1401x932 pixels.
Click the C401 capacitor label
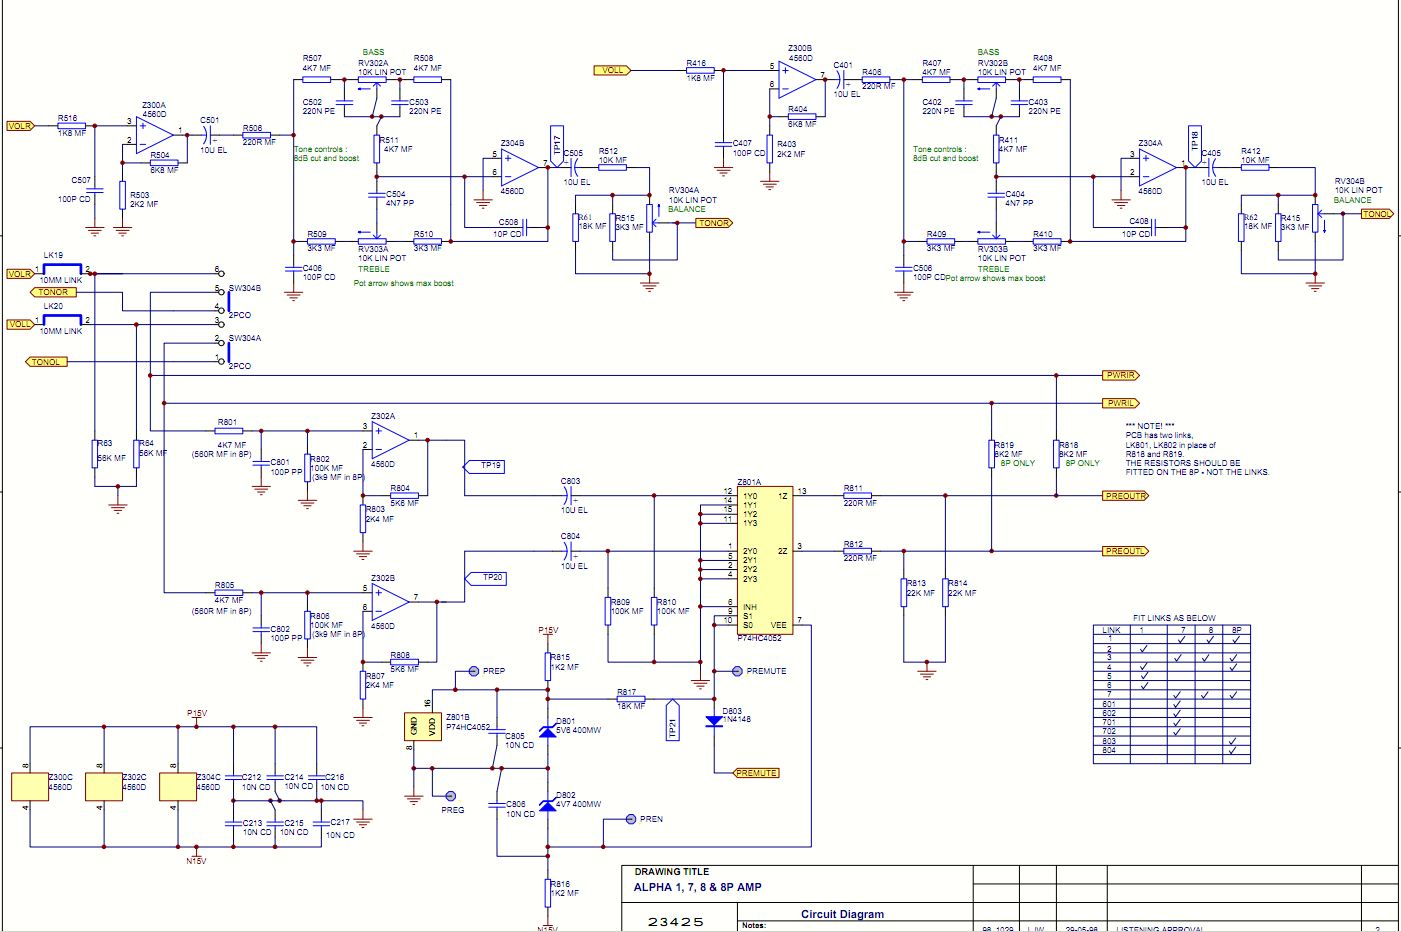coord(843,65)
